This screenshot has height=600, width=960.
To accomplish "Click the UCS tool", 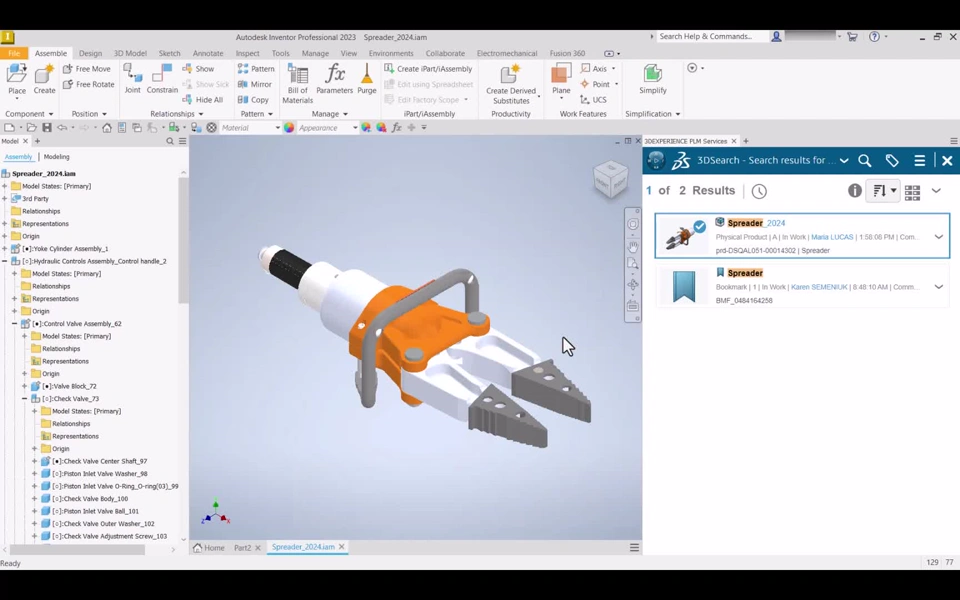I will click(593, 99).
